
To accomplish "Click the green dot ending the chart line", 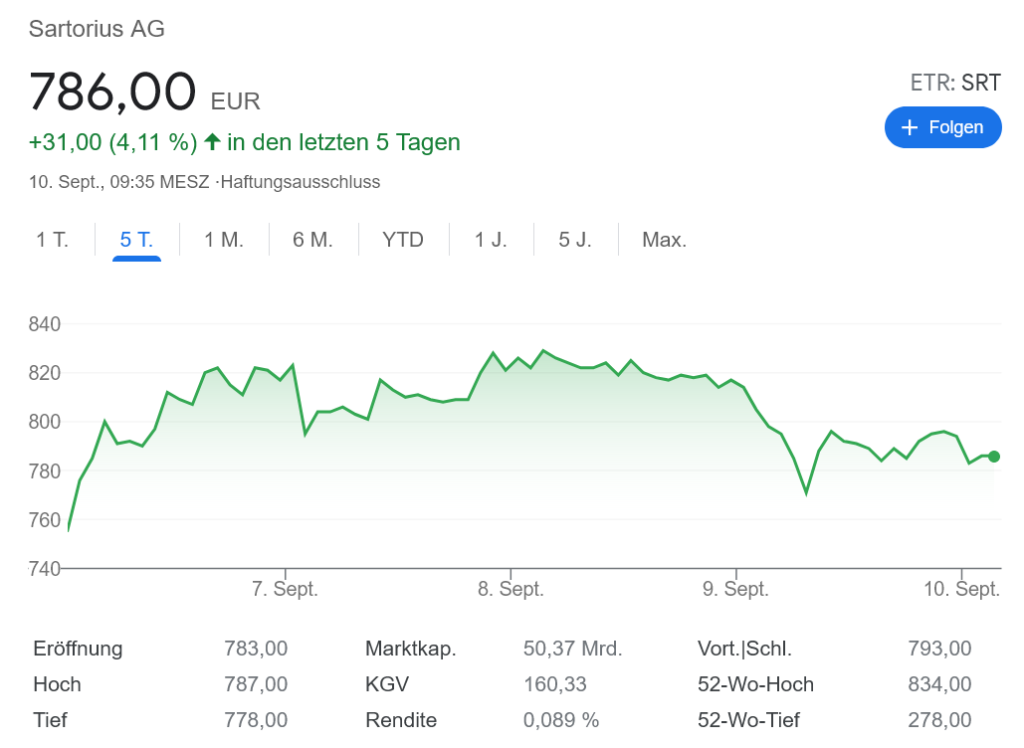I will coord(993,456).
